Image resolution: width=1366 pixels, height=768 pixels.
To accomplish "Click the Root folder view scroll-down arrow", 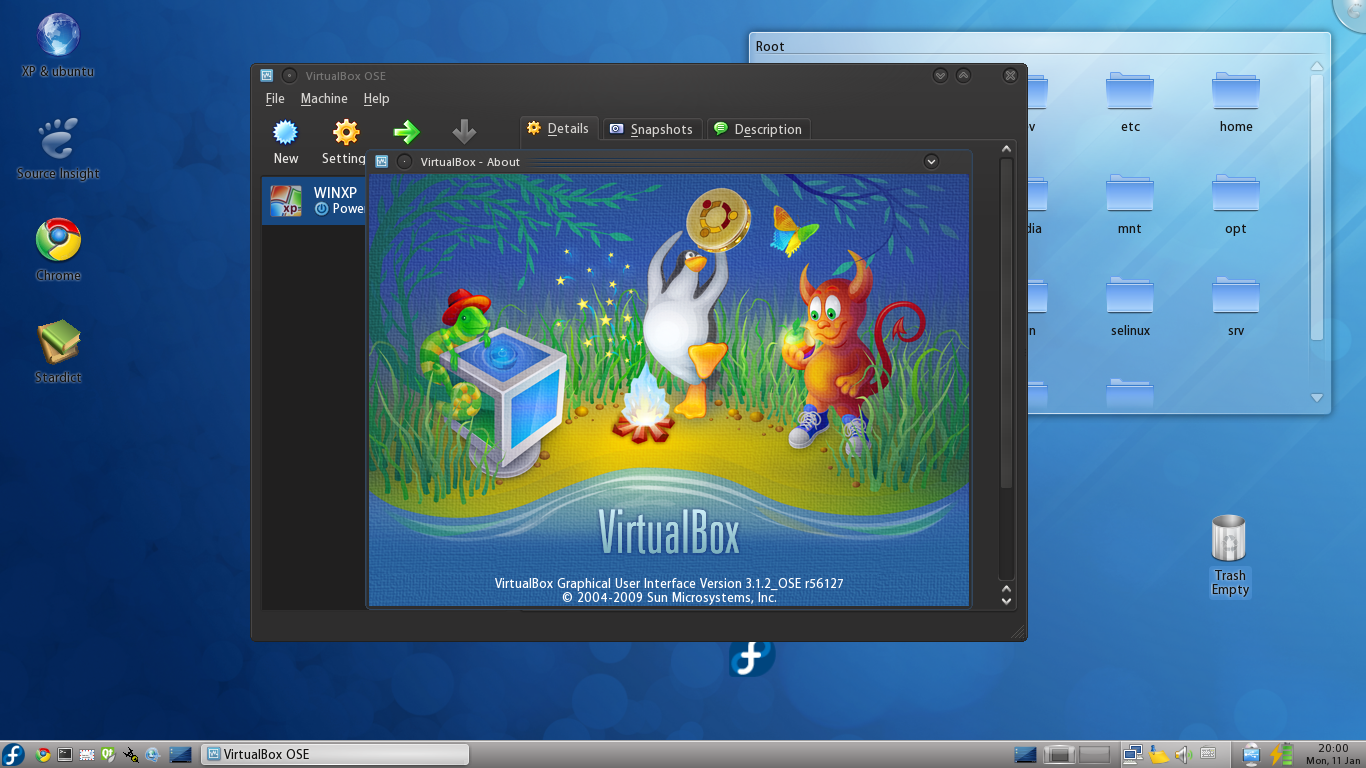I will point(1317,398).
